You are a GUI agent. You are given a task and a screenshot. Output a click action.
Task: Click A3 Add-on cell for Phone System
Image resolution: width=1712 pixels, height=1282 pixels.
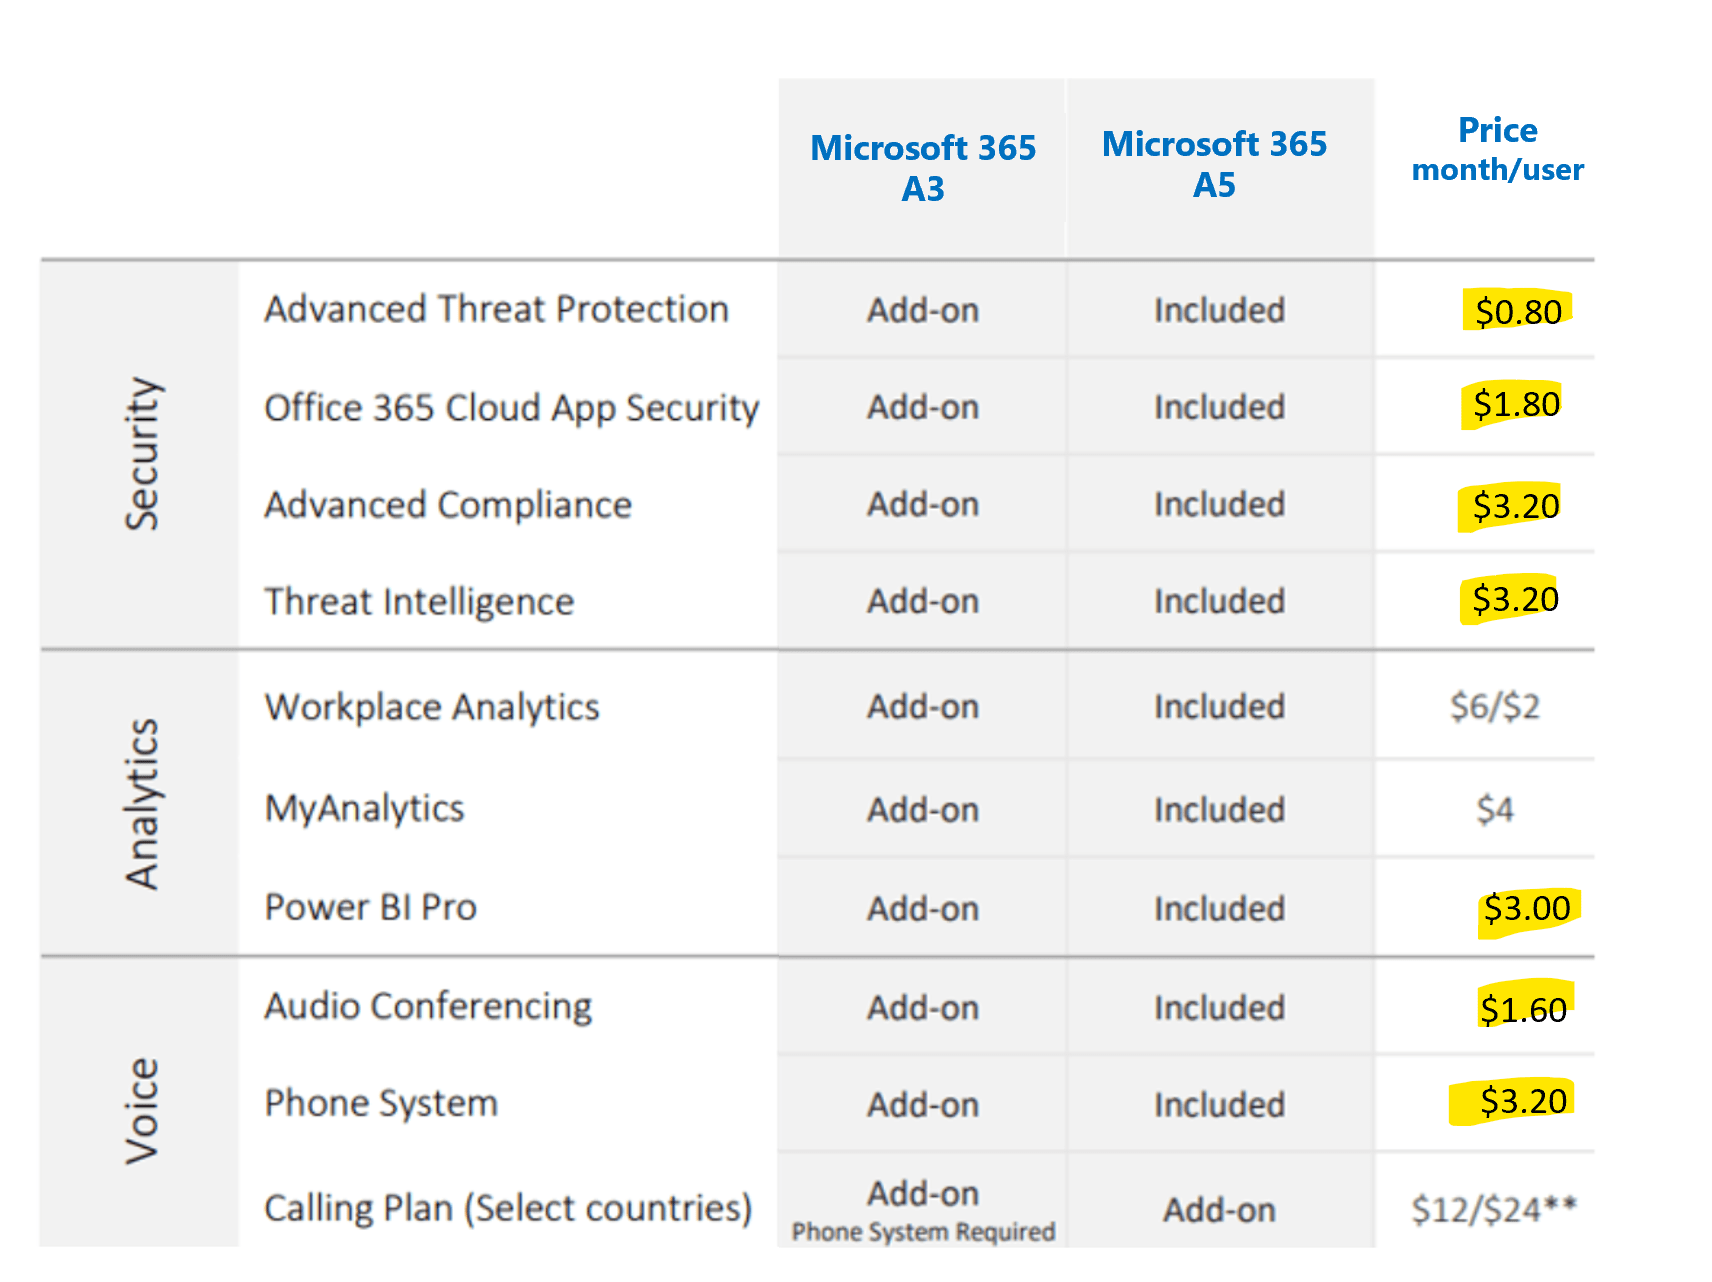[x=923, y=1104]
